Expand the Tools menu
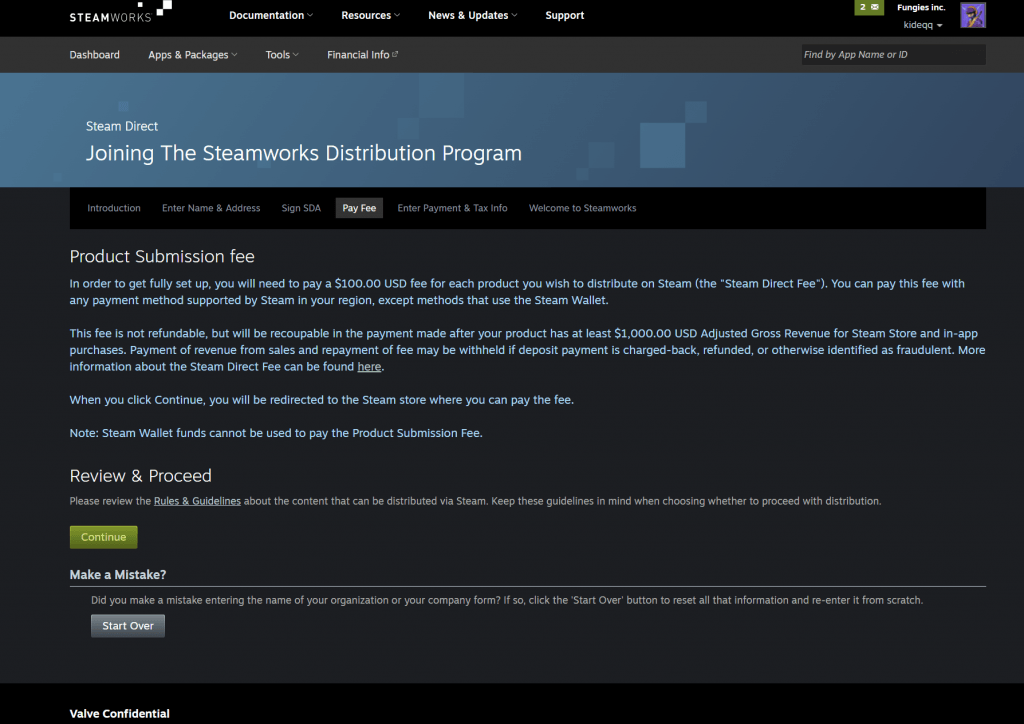 coord(282,55)
